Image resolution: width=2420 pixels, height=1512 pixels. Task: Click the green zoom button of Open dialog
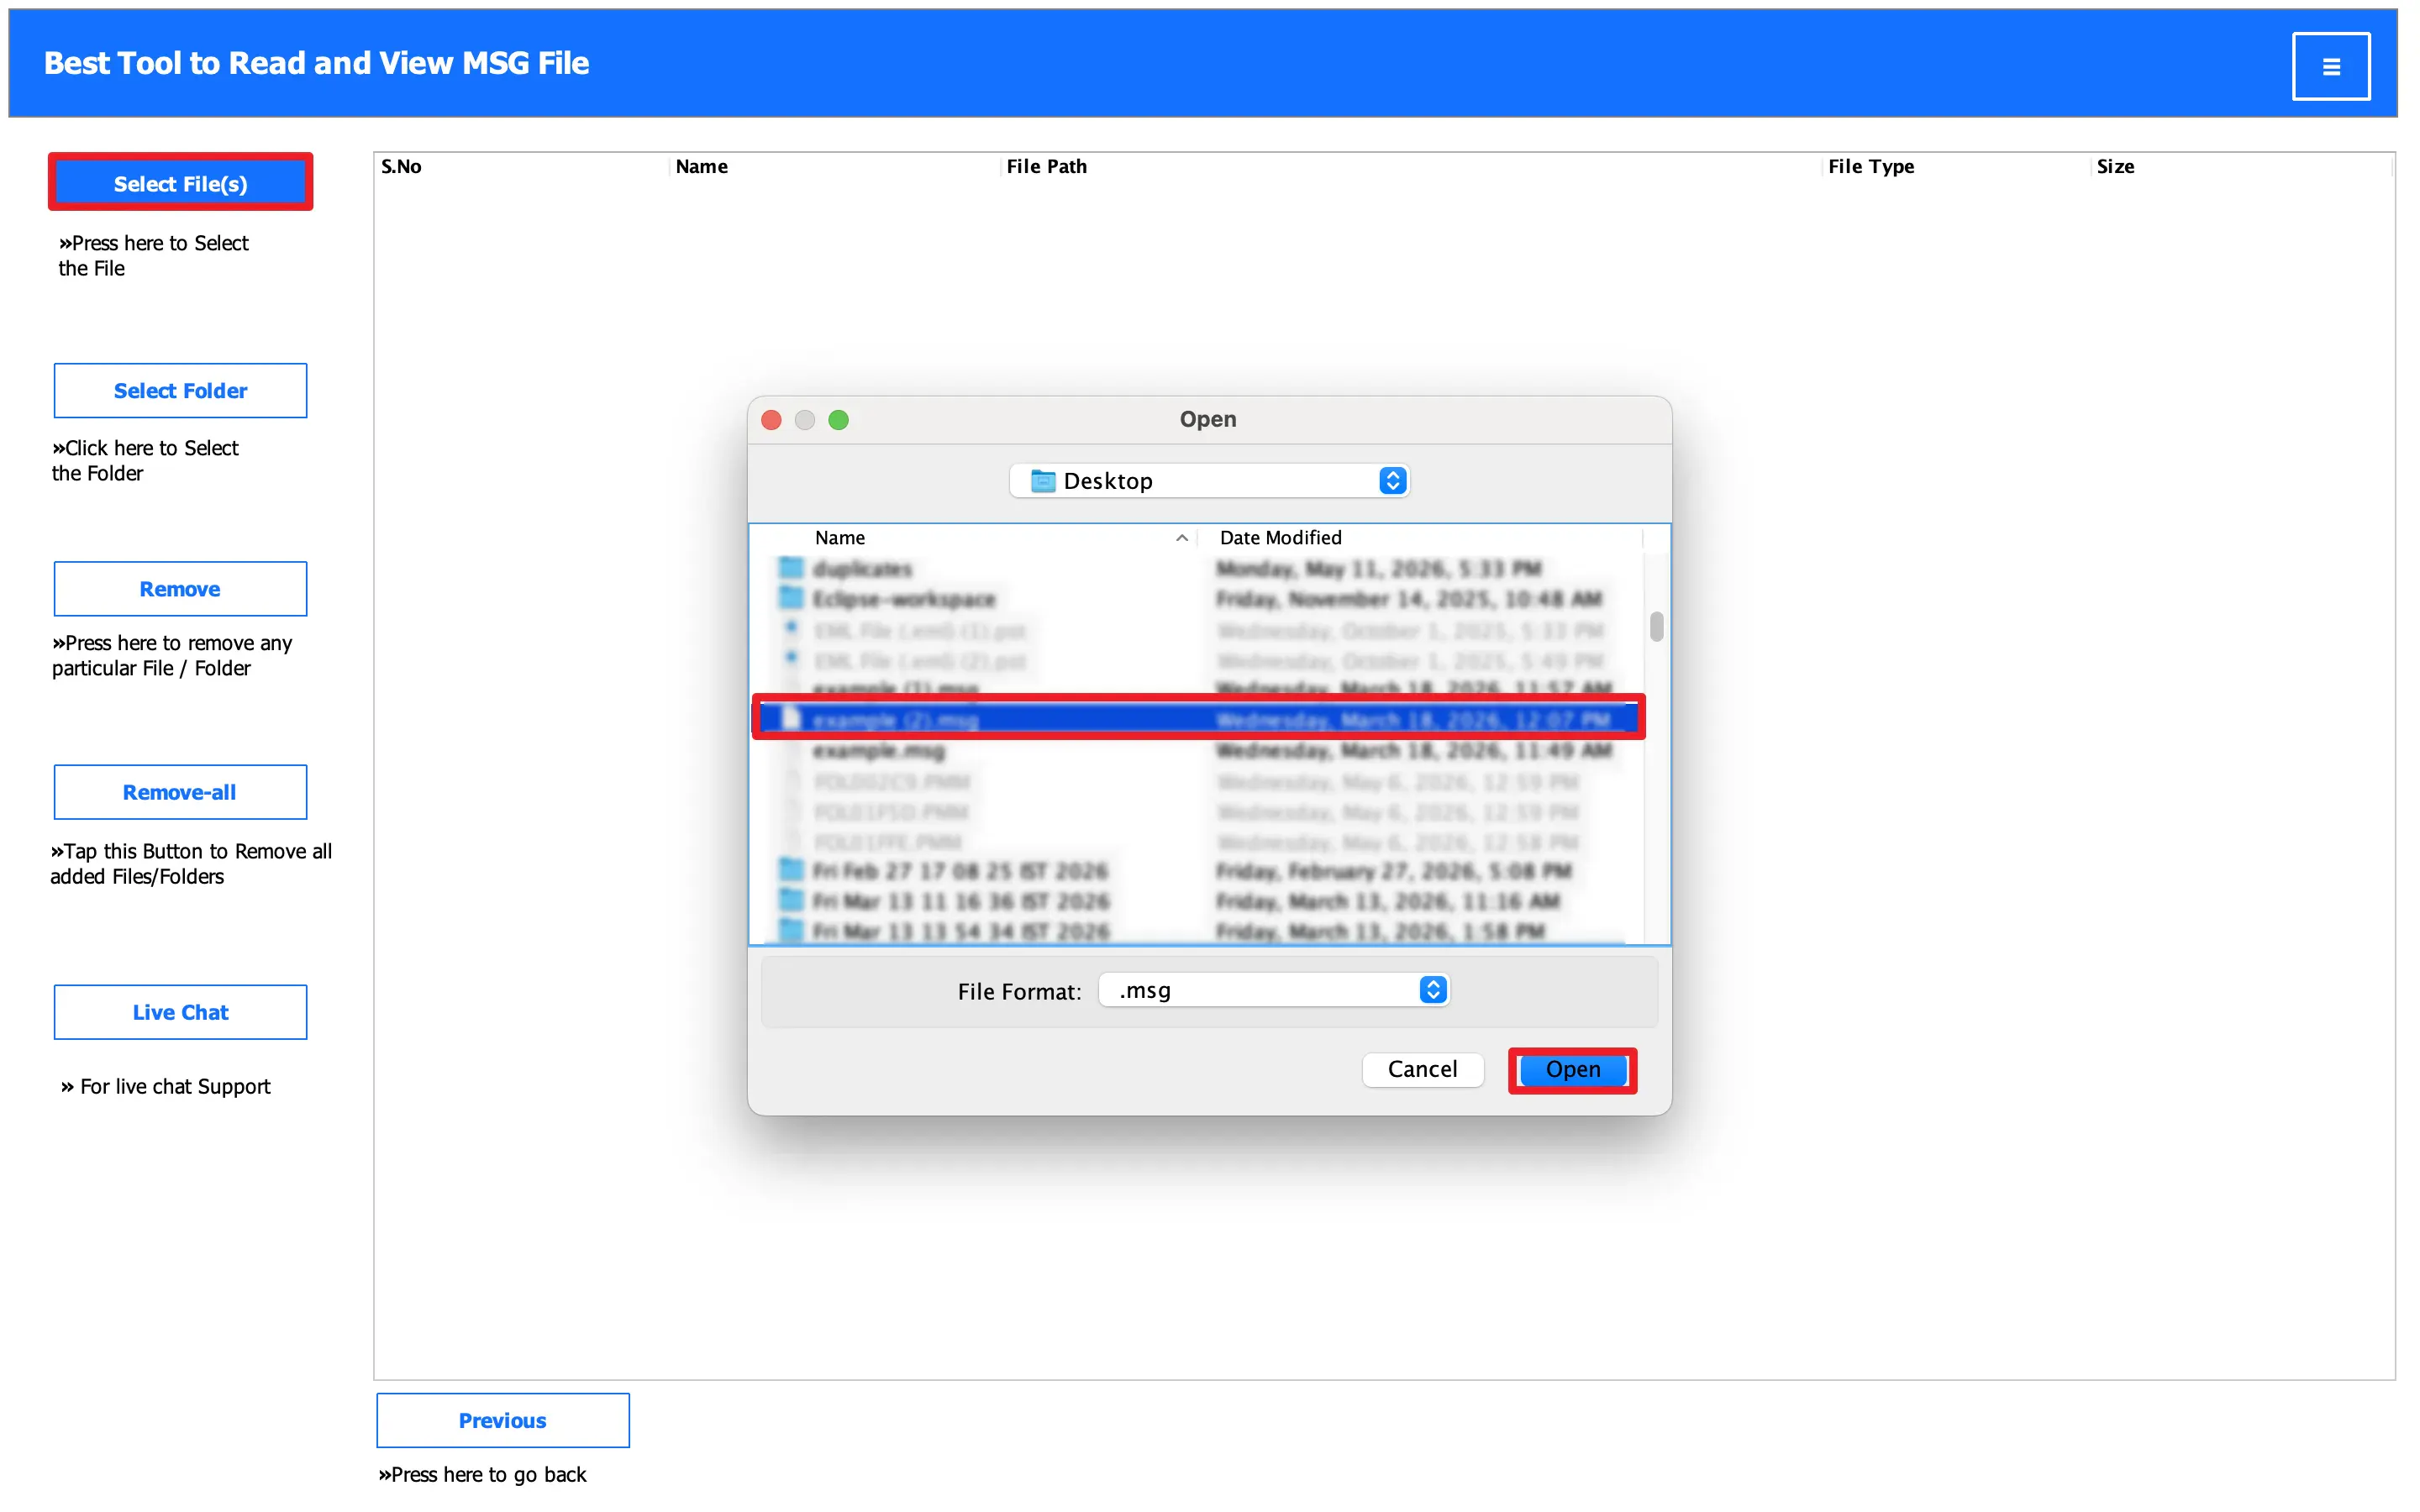coord(838,420)
